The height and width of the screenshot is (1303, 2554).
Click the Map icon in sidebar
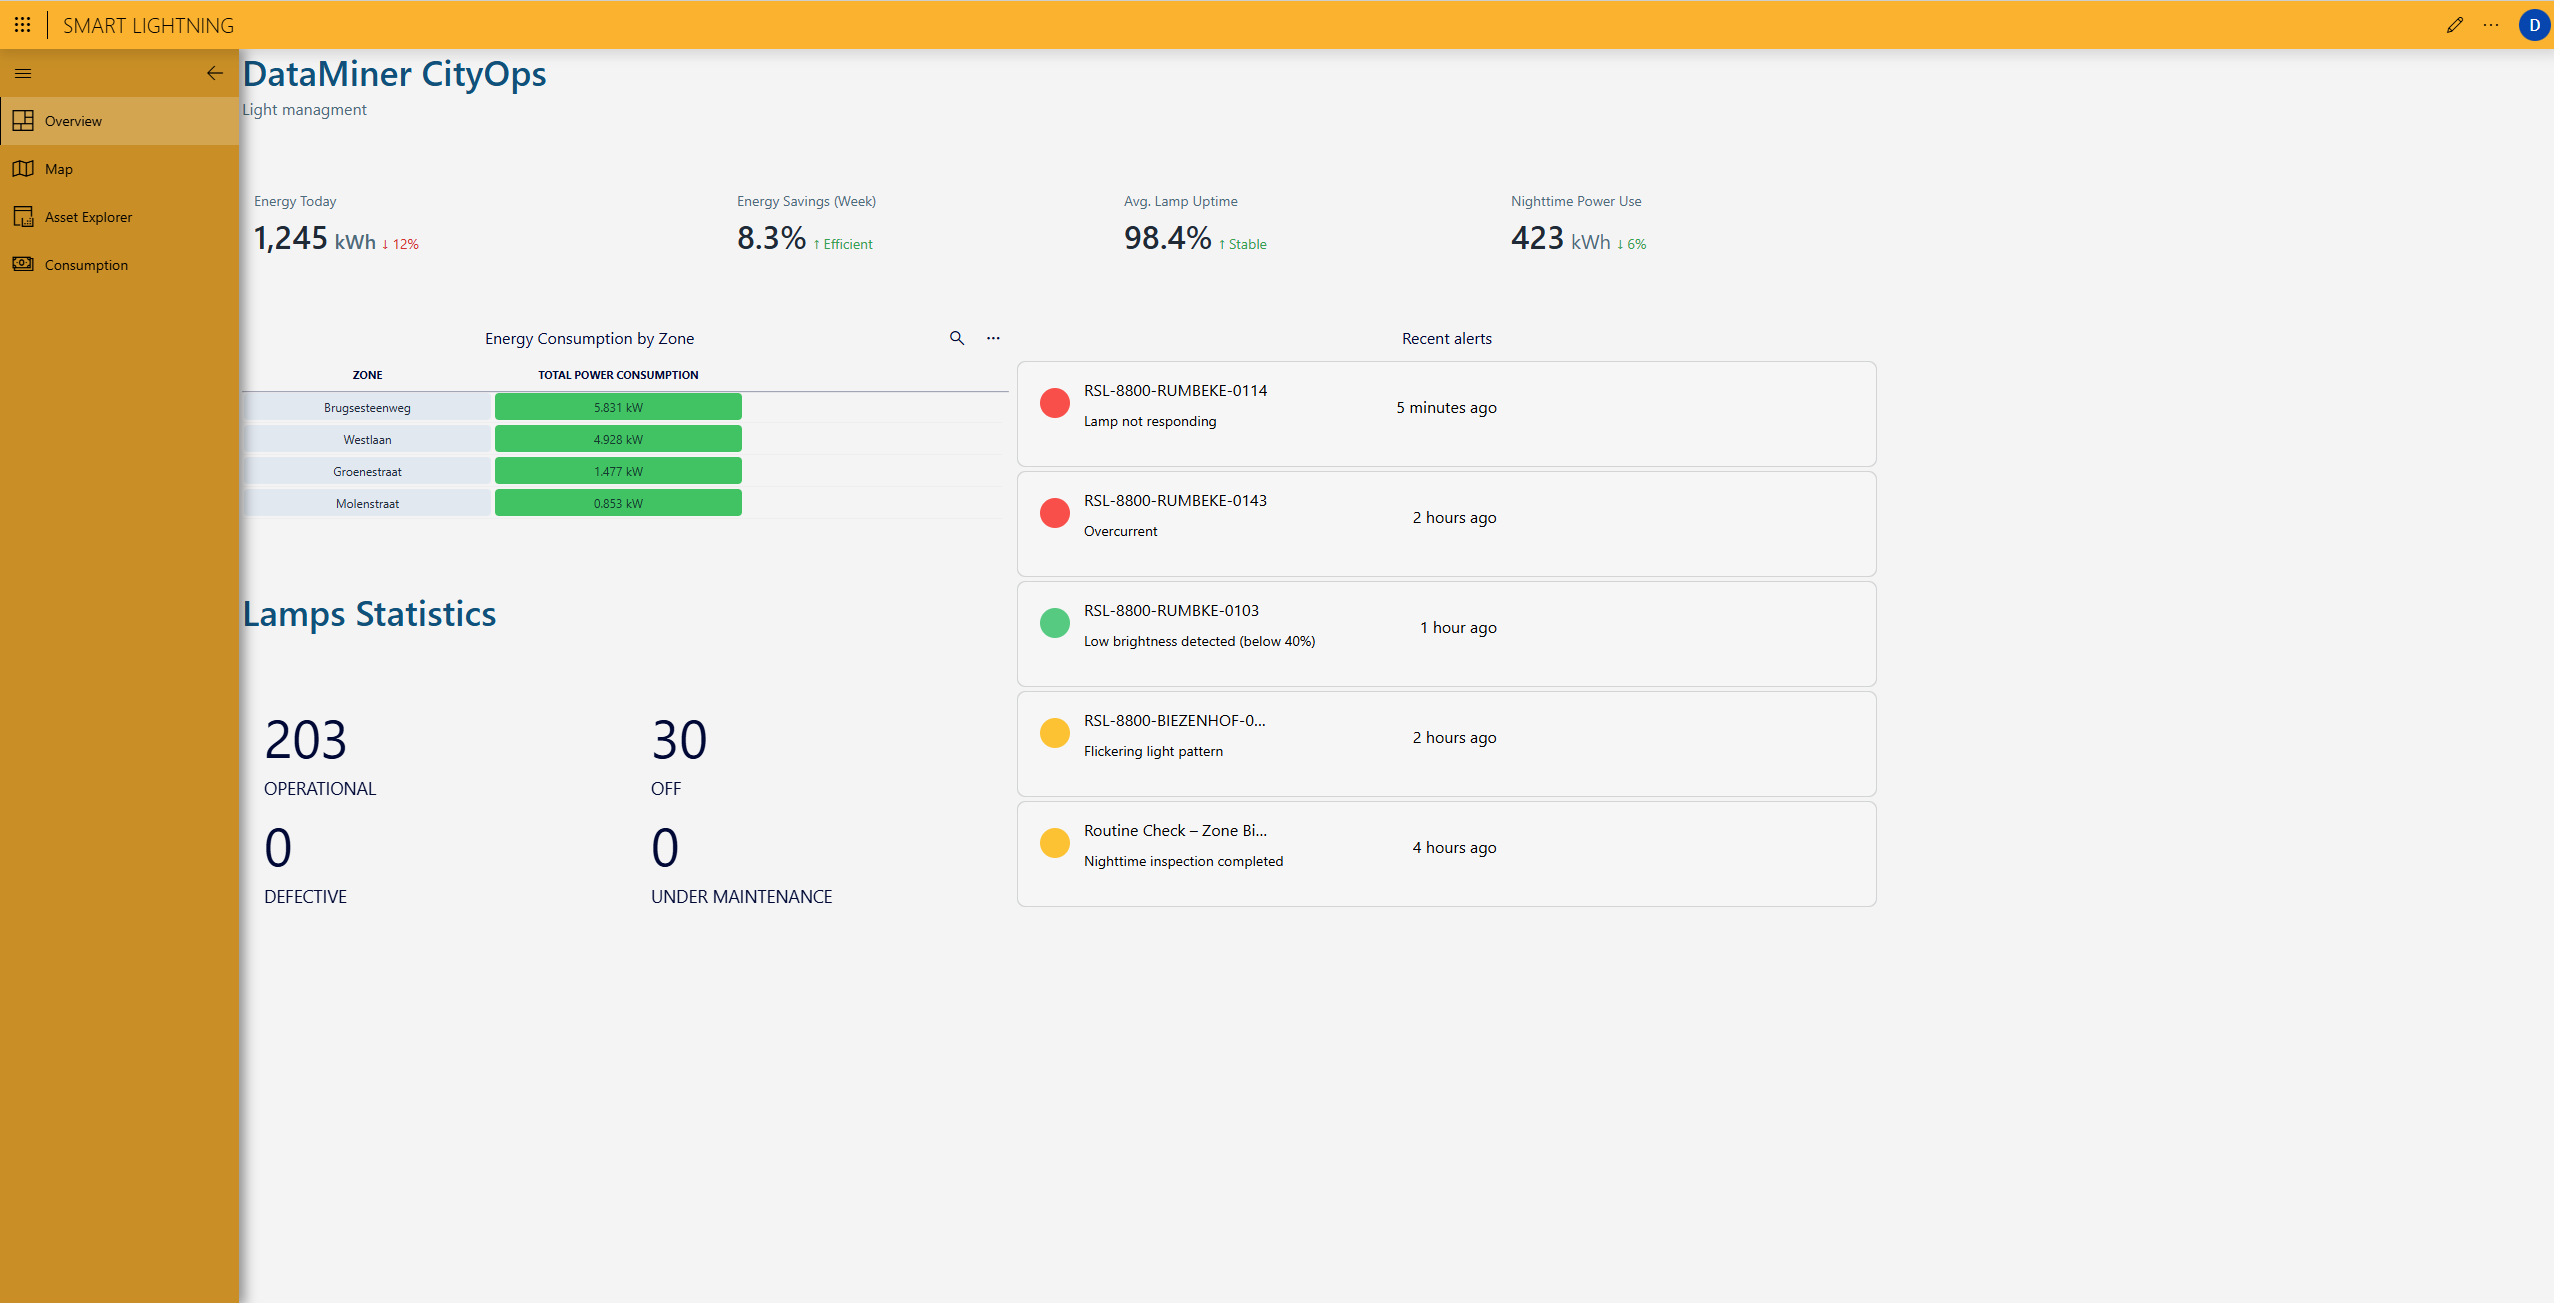tap(23, 169)
